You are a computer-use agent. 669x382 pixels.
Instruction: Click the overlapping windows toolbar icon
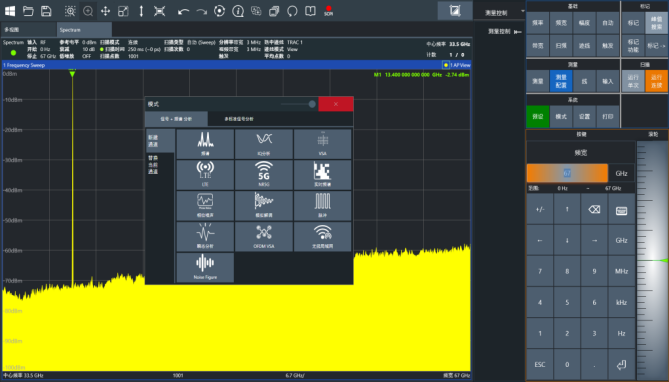[x=274, y=11]
